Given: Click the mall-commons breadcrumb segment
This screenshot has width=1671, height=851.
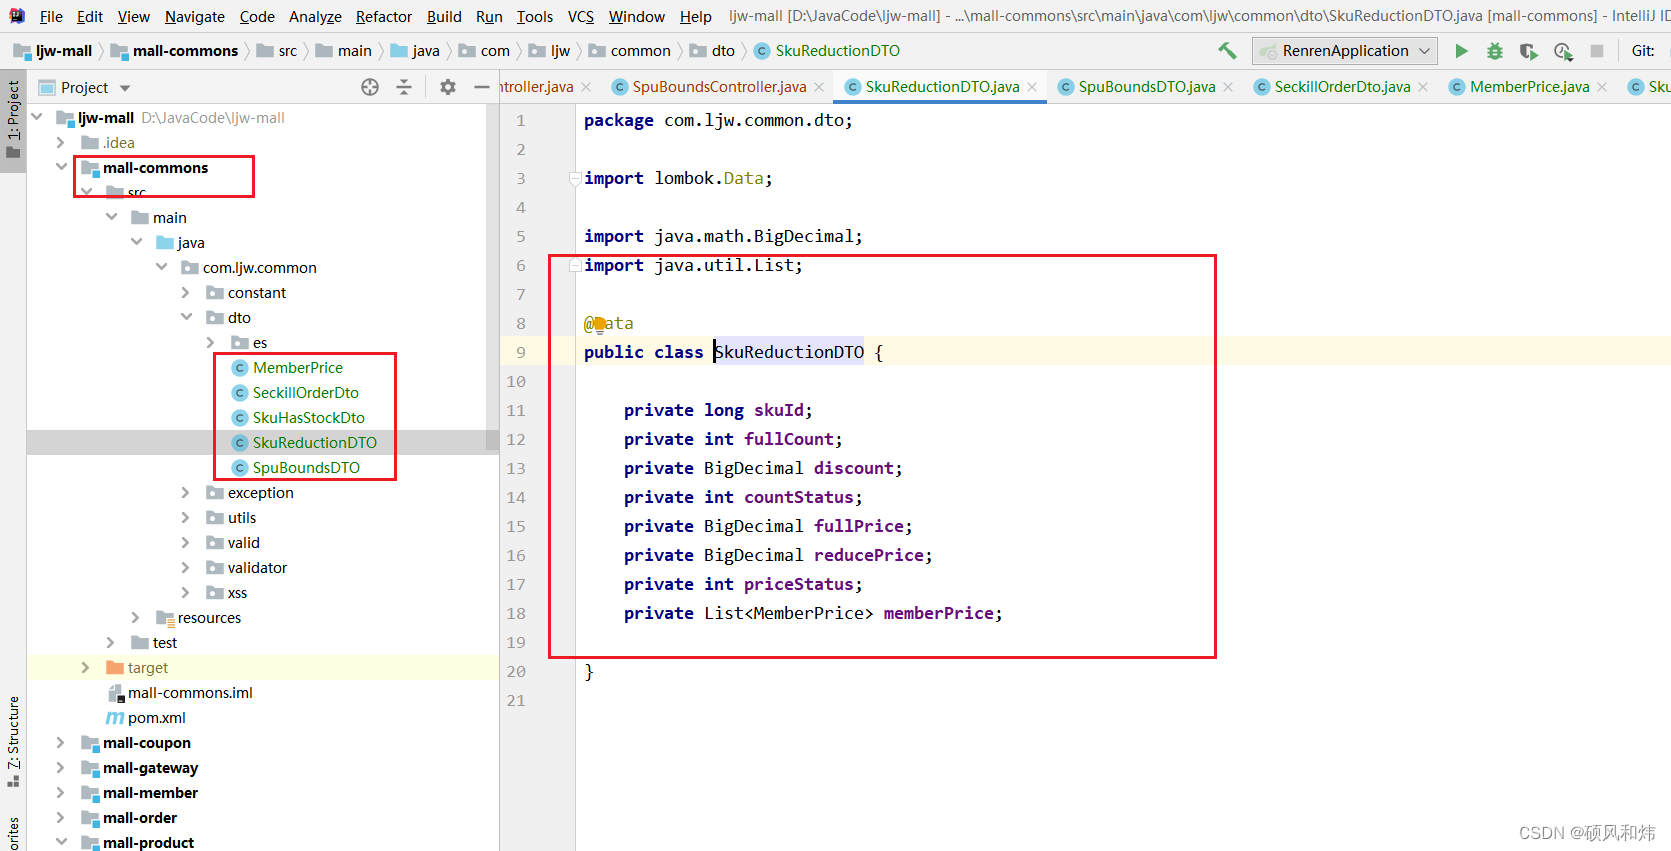Looking at the screenshot, I should pyautogui.click(x=186, y=51).
